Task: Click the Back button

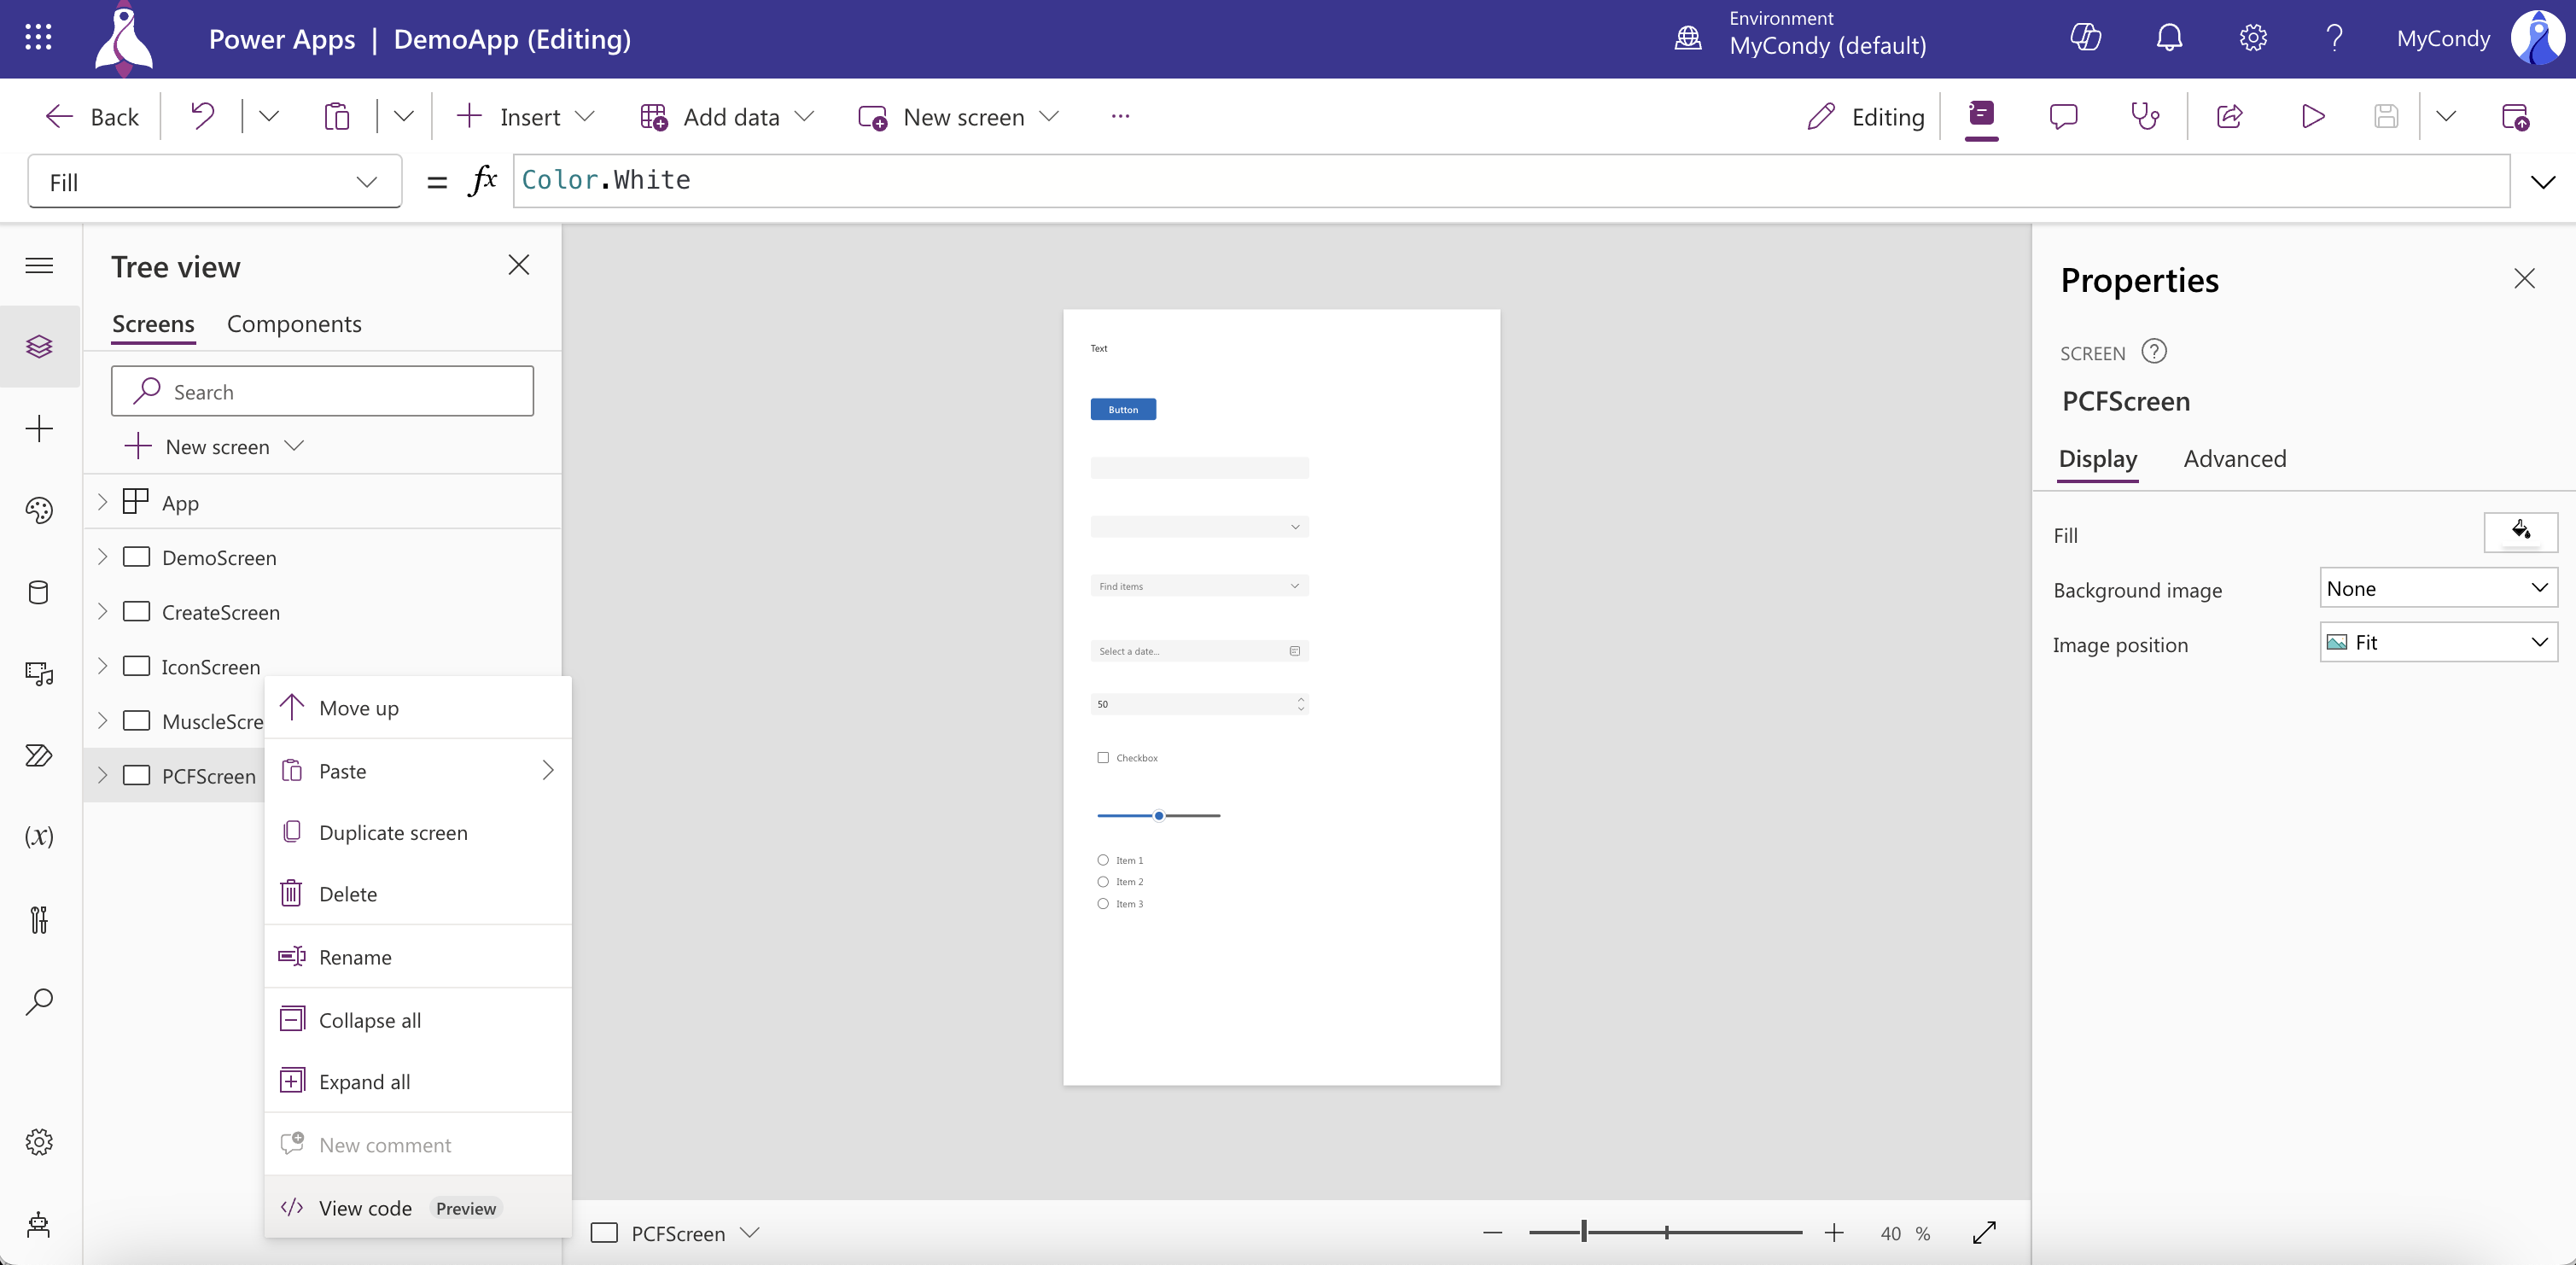Action: click(93, 117)
